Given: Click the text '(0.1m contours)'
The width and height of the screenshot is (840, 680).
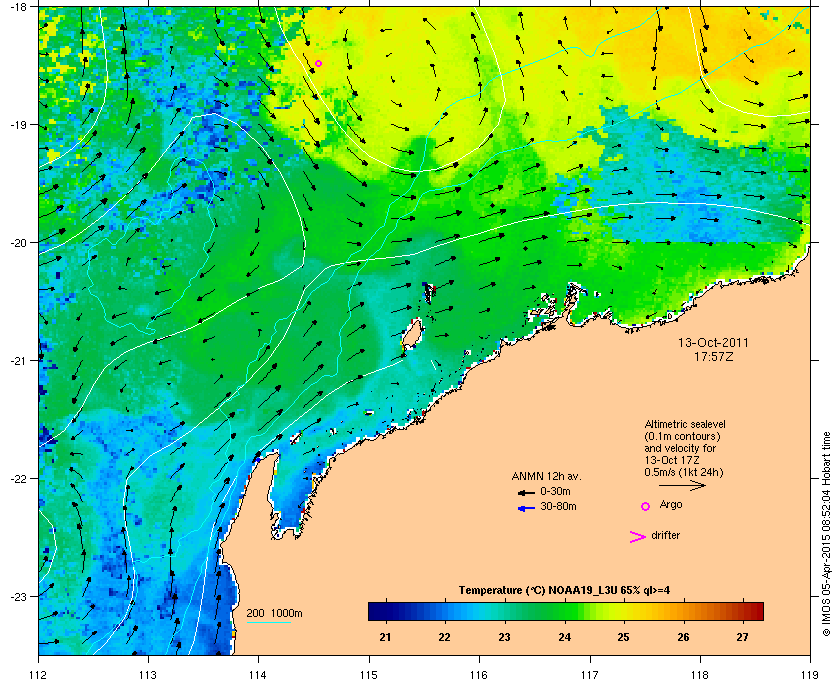Looking at the screenshot, I should [682, 436].
